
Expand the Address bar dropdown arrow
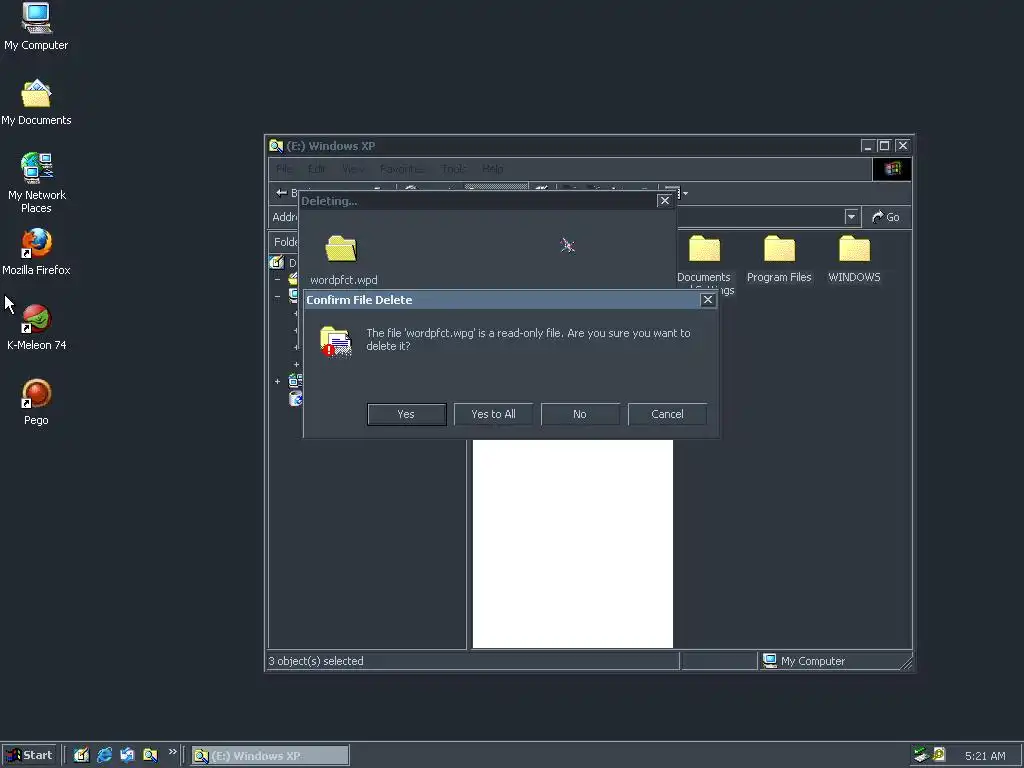[x=851, y=217]
